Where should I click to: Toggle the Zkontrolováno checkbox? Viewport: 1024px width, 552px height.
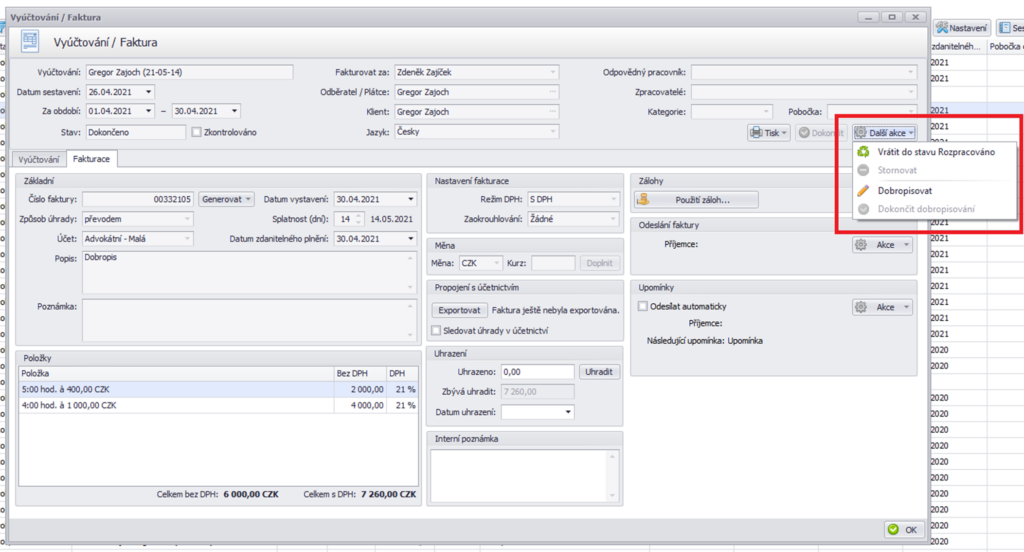pos(197,132)
